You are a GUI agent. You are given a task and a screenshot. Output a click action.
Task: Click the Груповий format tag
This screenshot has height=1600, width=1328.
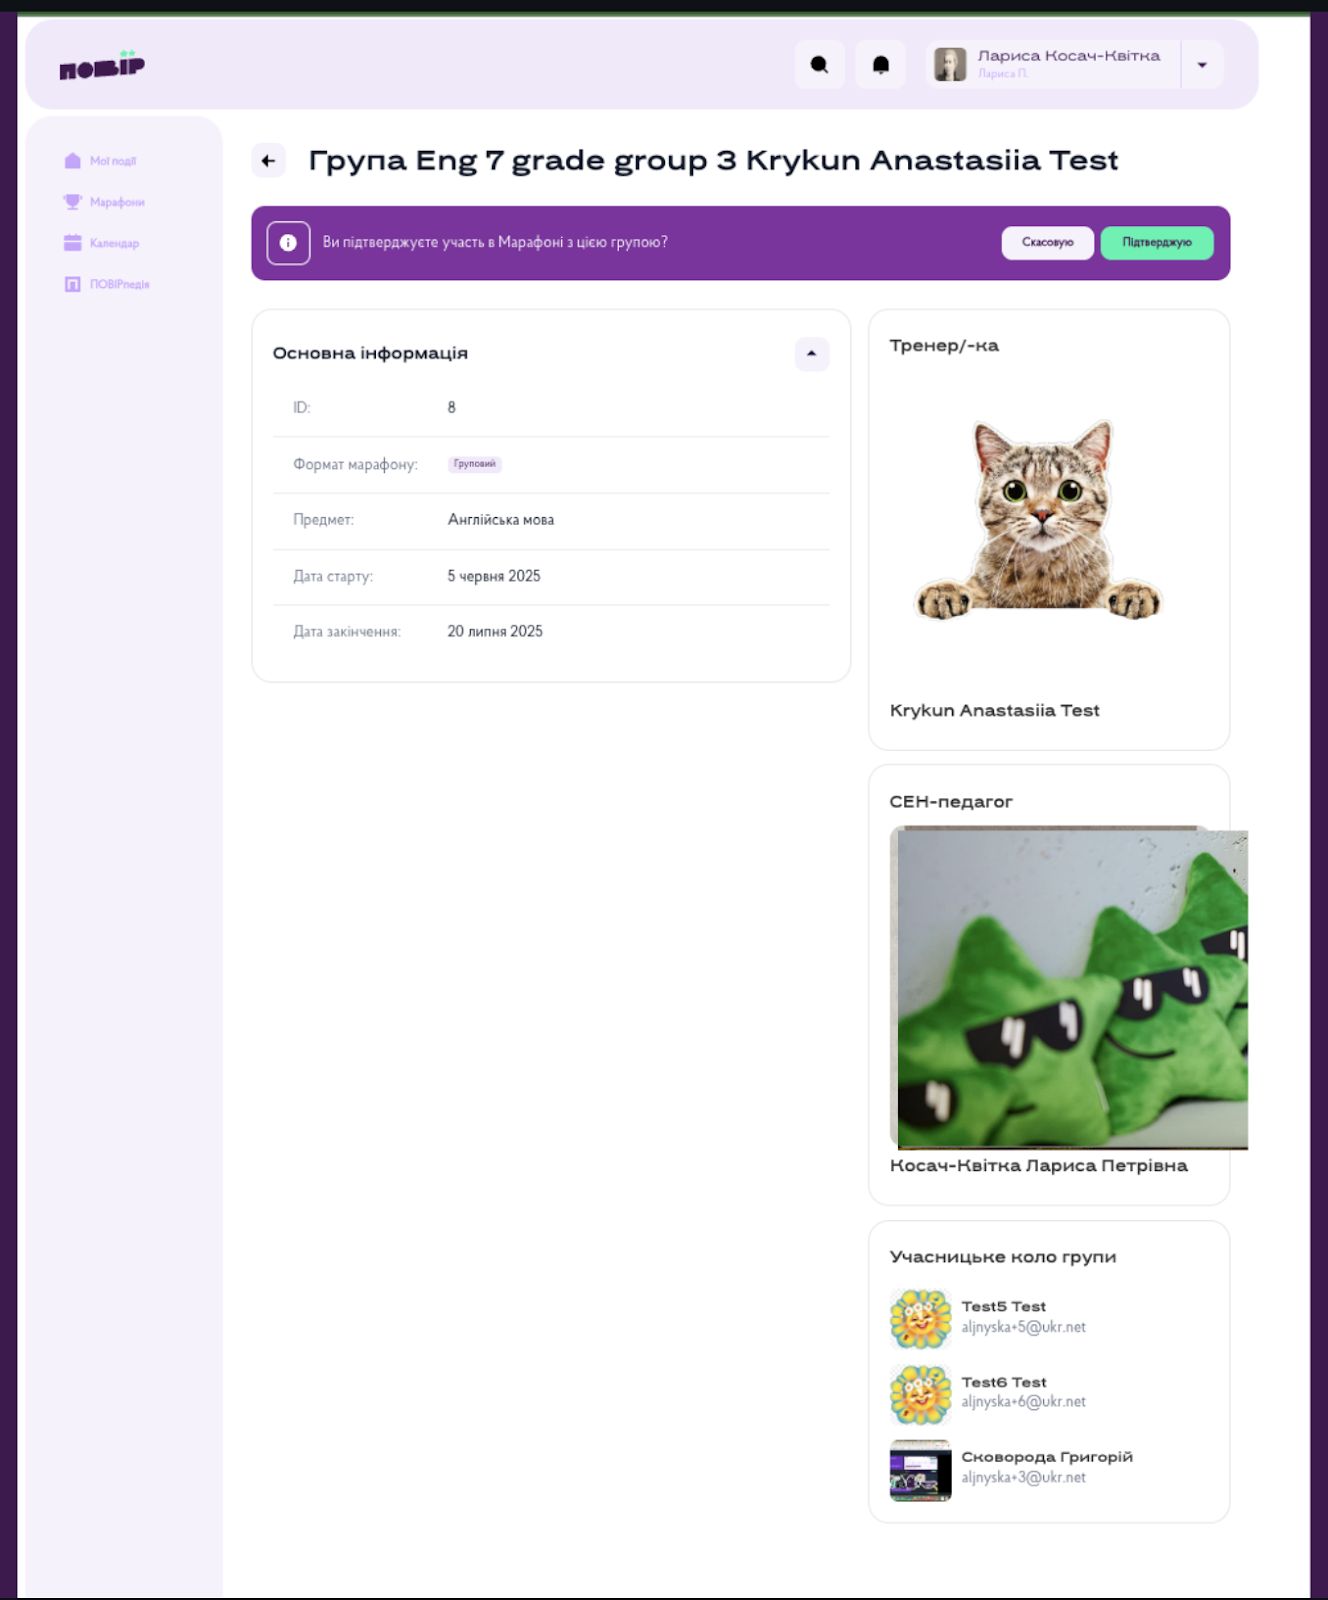[474, 464]
